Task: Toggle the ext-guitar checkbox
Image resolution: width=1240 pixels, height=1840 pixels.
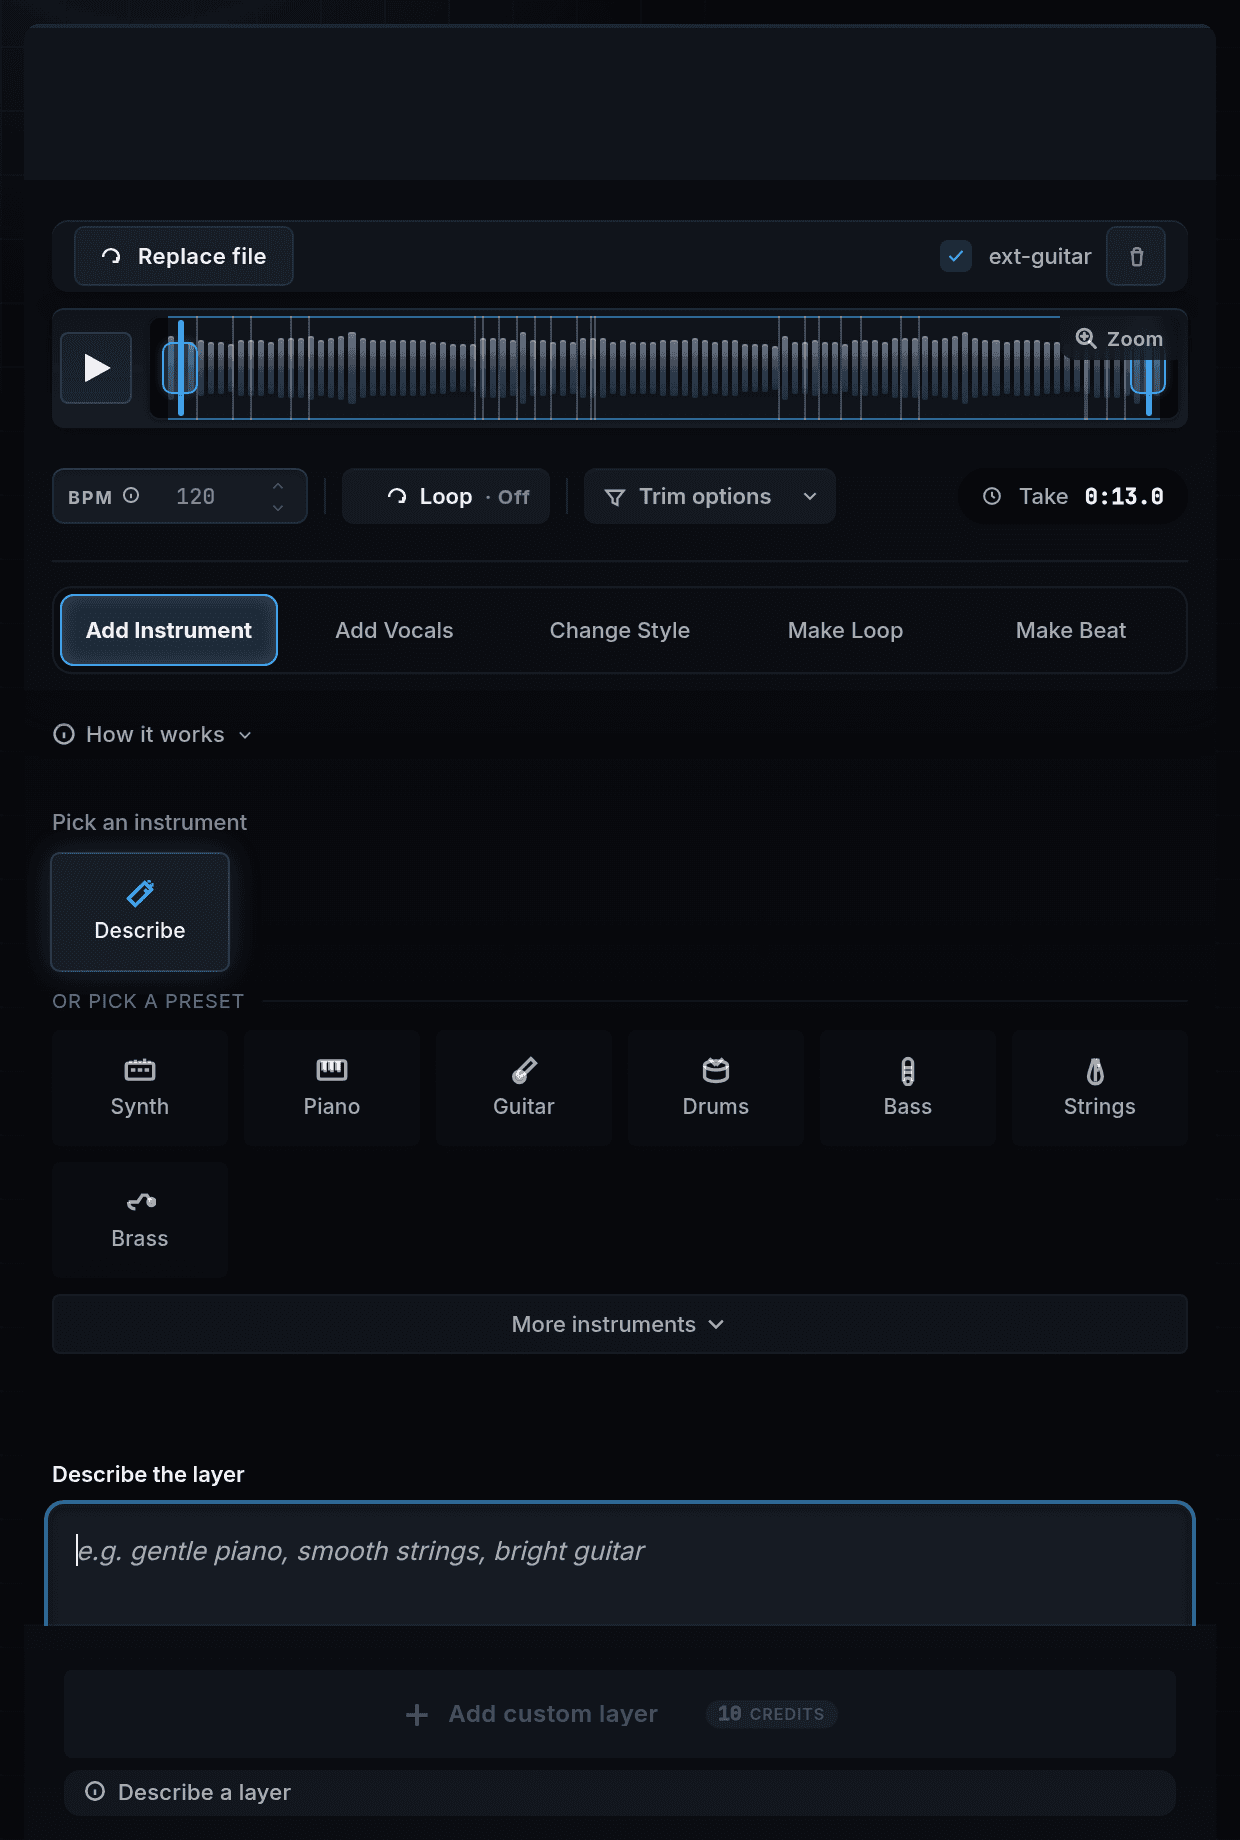Action: point(956,256)
